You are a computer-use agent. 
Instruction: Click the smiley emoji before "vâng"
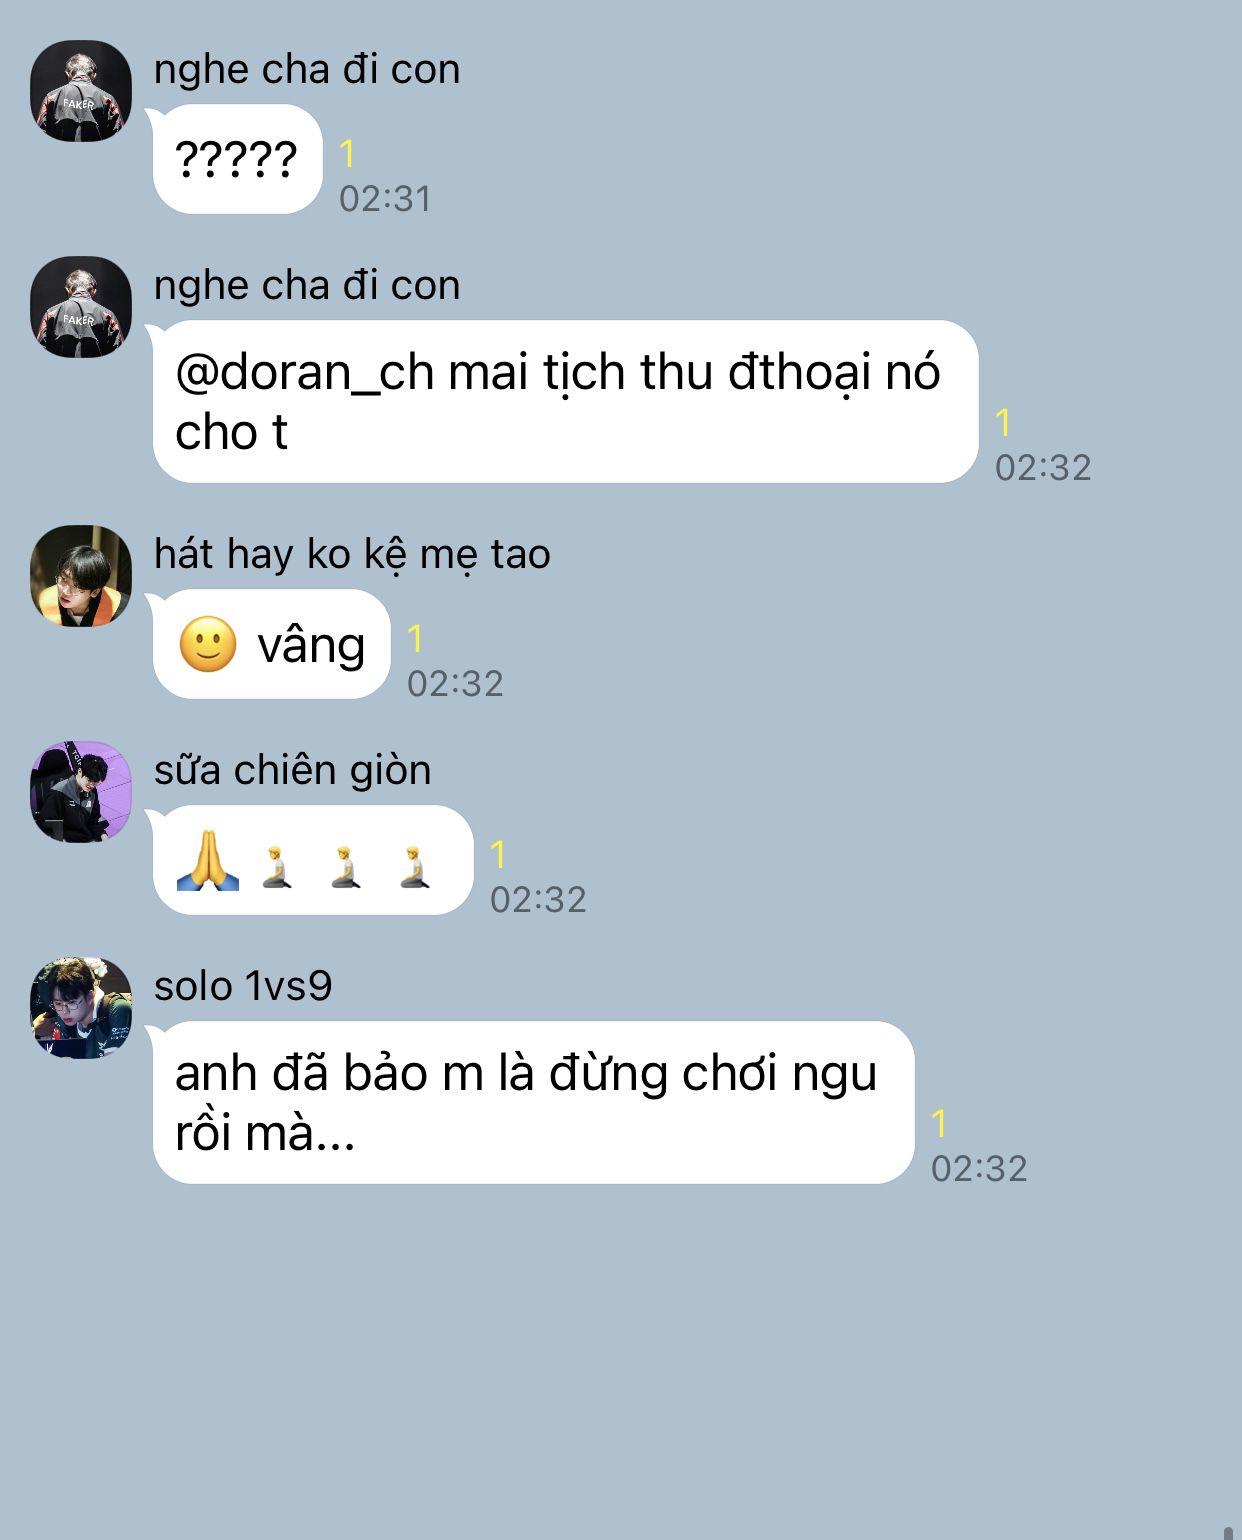click(x=208, y=644)
